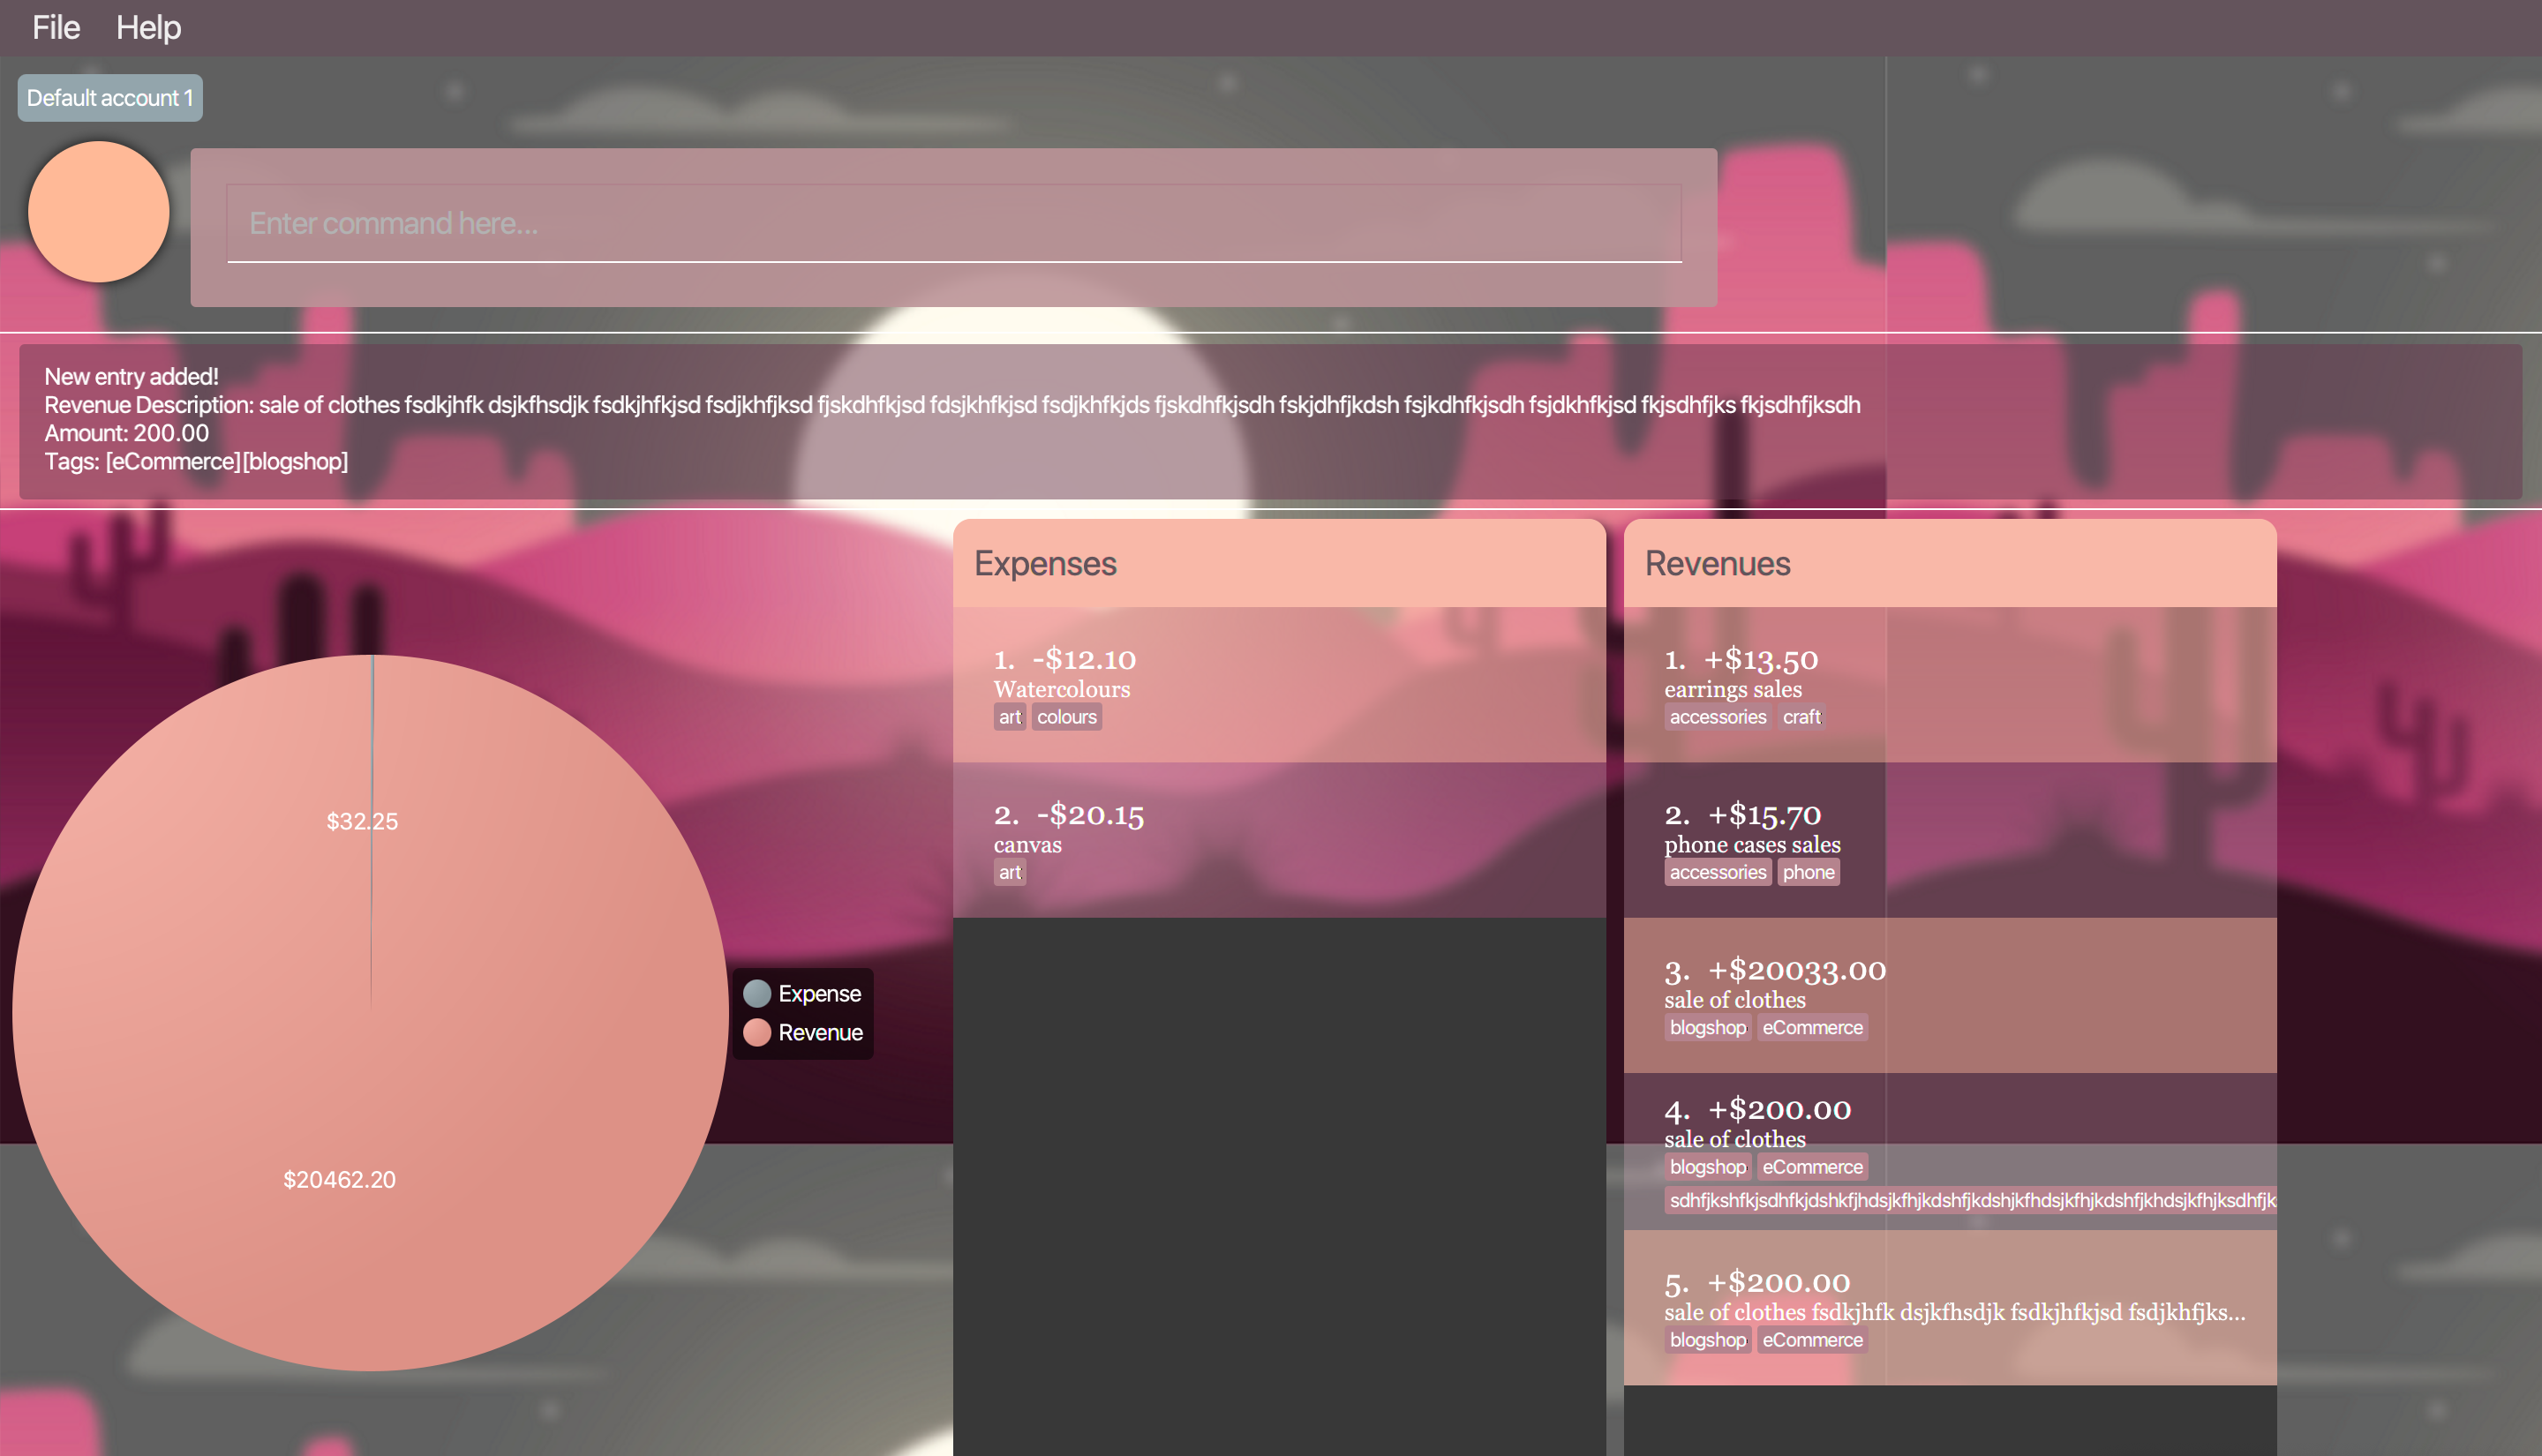The width and height of the screenshot is (2542, 1456).
Task: Click the Revenue legend color dot
Action: pyautogui.click(x=757, y=1032)
